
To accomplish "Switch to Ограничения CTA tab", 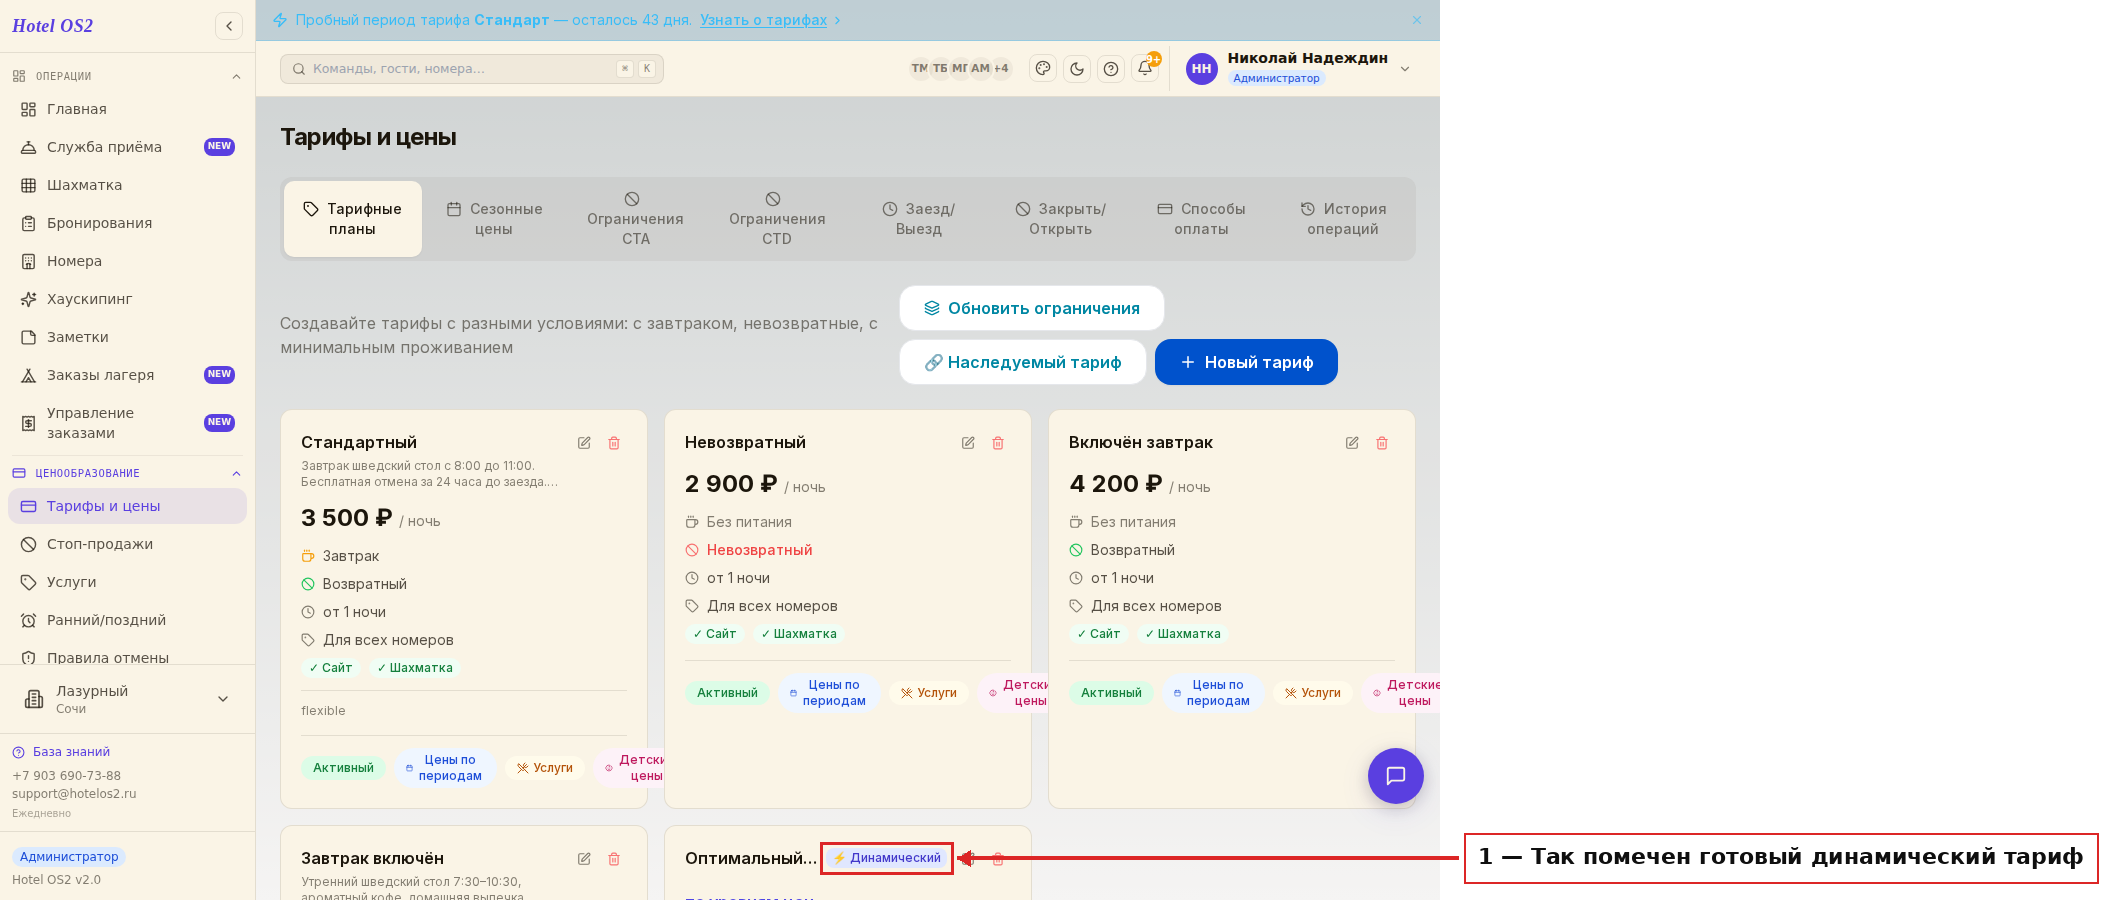I will tap(636, 219).
